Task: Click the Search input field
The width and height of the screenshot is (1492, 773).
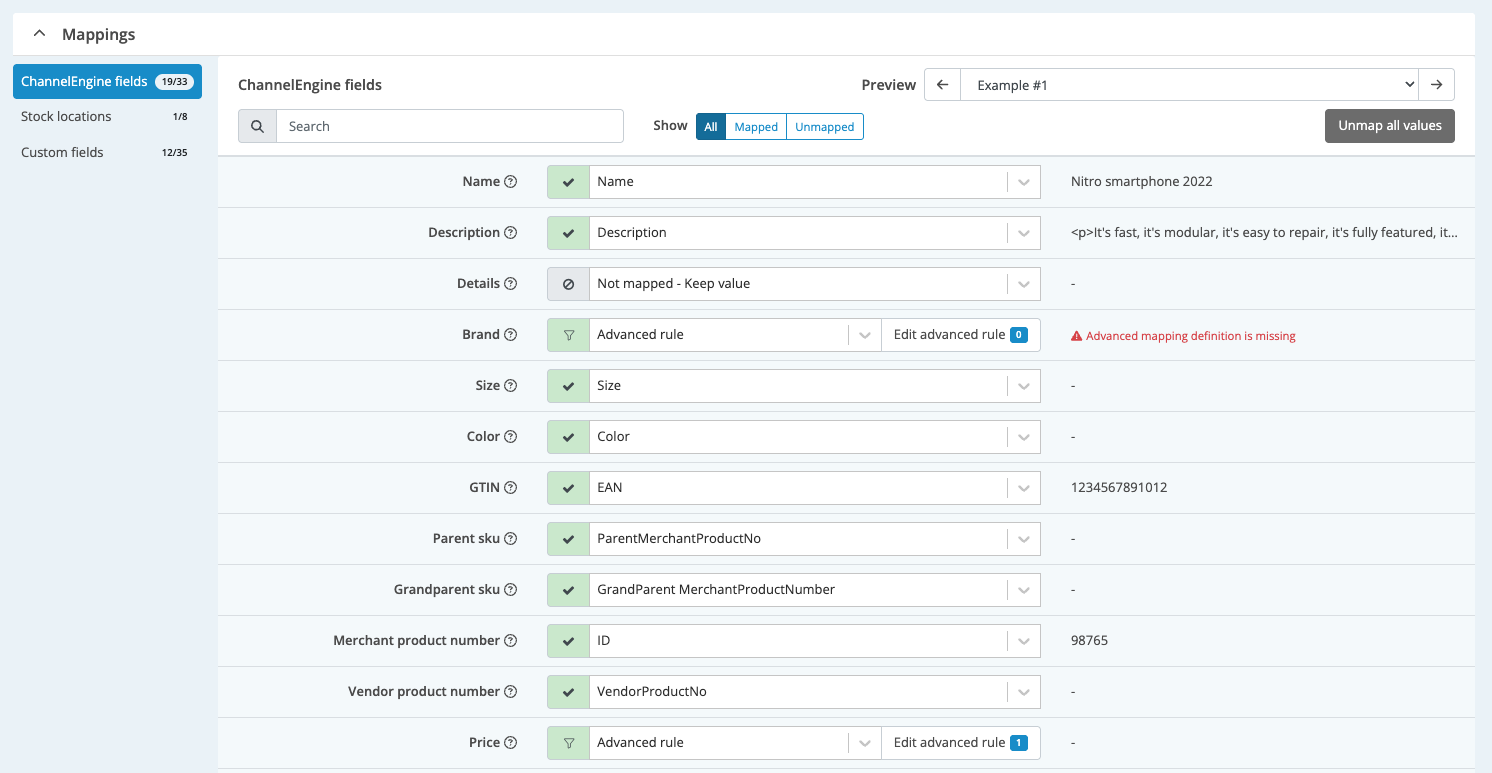Action: pyautogui.click(x=450, y=126)
